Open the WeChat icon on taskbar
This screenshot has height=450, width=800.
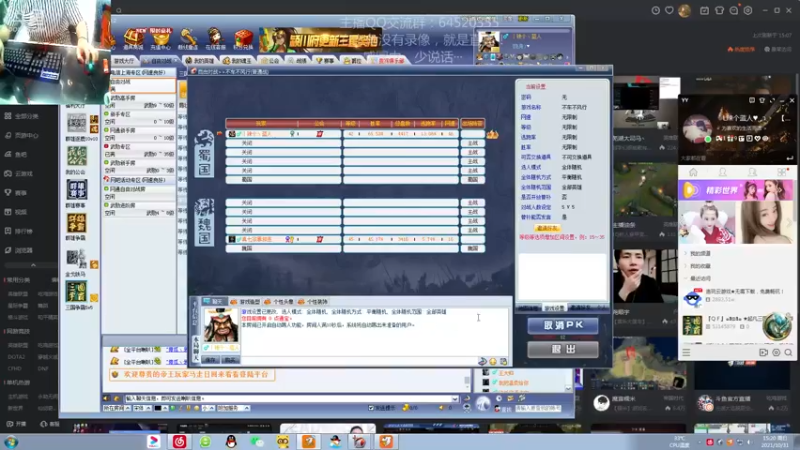pos(257,441)
